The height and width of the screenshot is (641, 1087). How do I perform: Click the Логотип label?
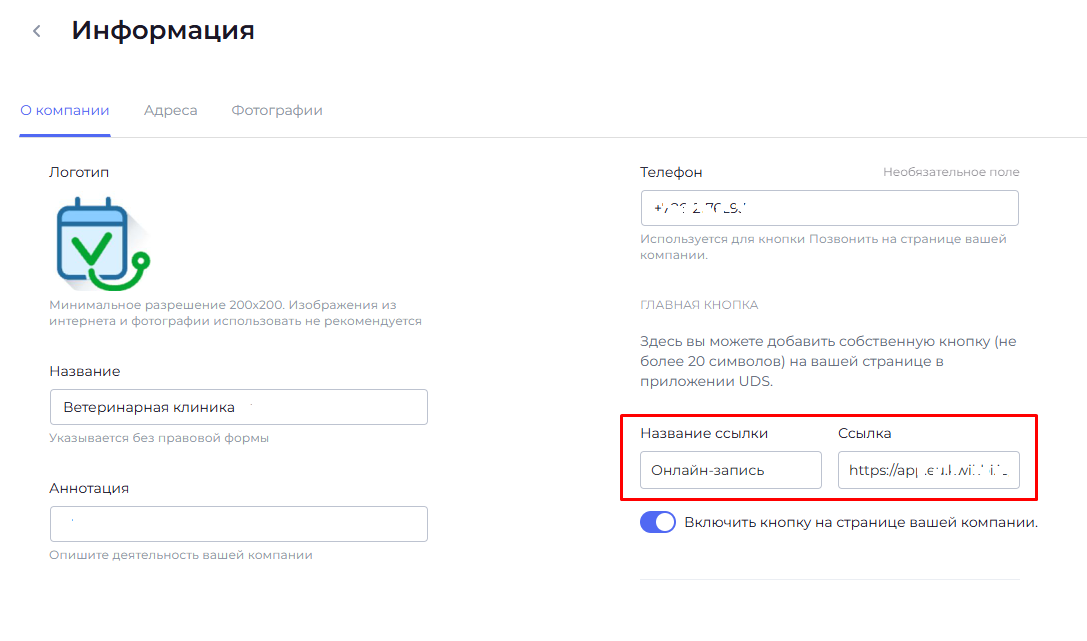[x=79, y=172]
